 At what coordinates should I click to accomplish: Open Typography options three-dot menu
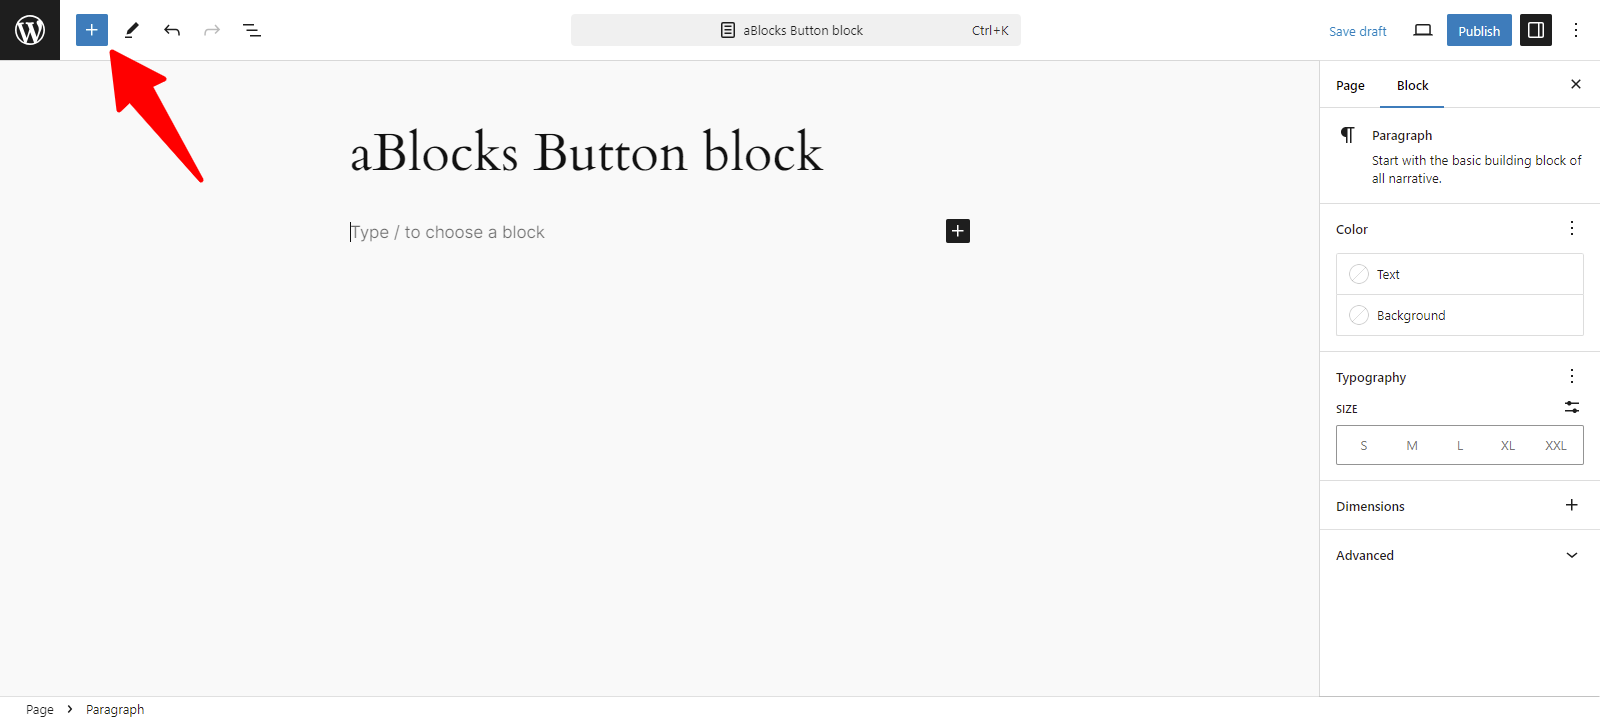tap(1572, 376)
